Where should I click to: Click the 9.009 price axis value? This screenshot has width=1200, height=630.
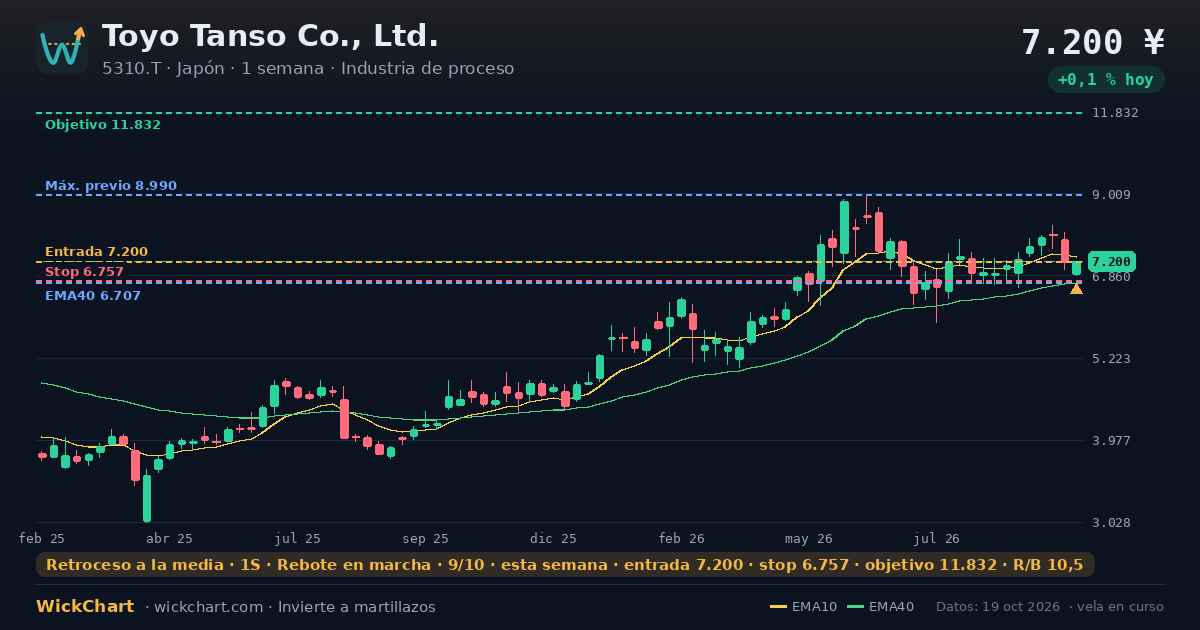1111,195
